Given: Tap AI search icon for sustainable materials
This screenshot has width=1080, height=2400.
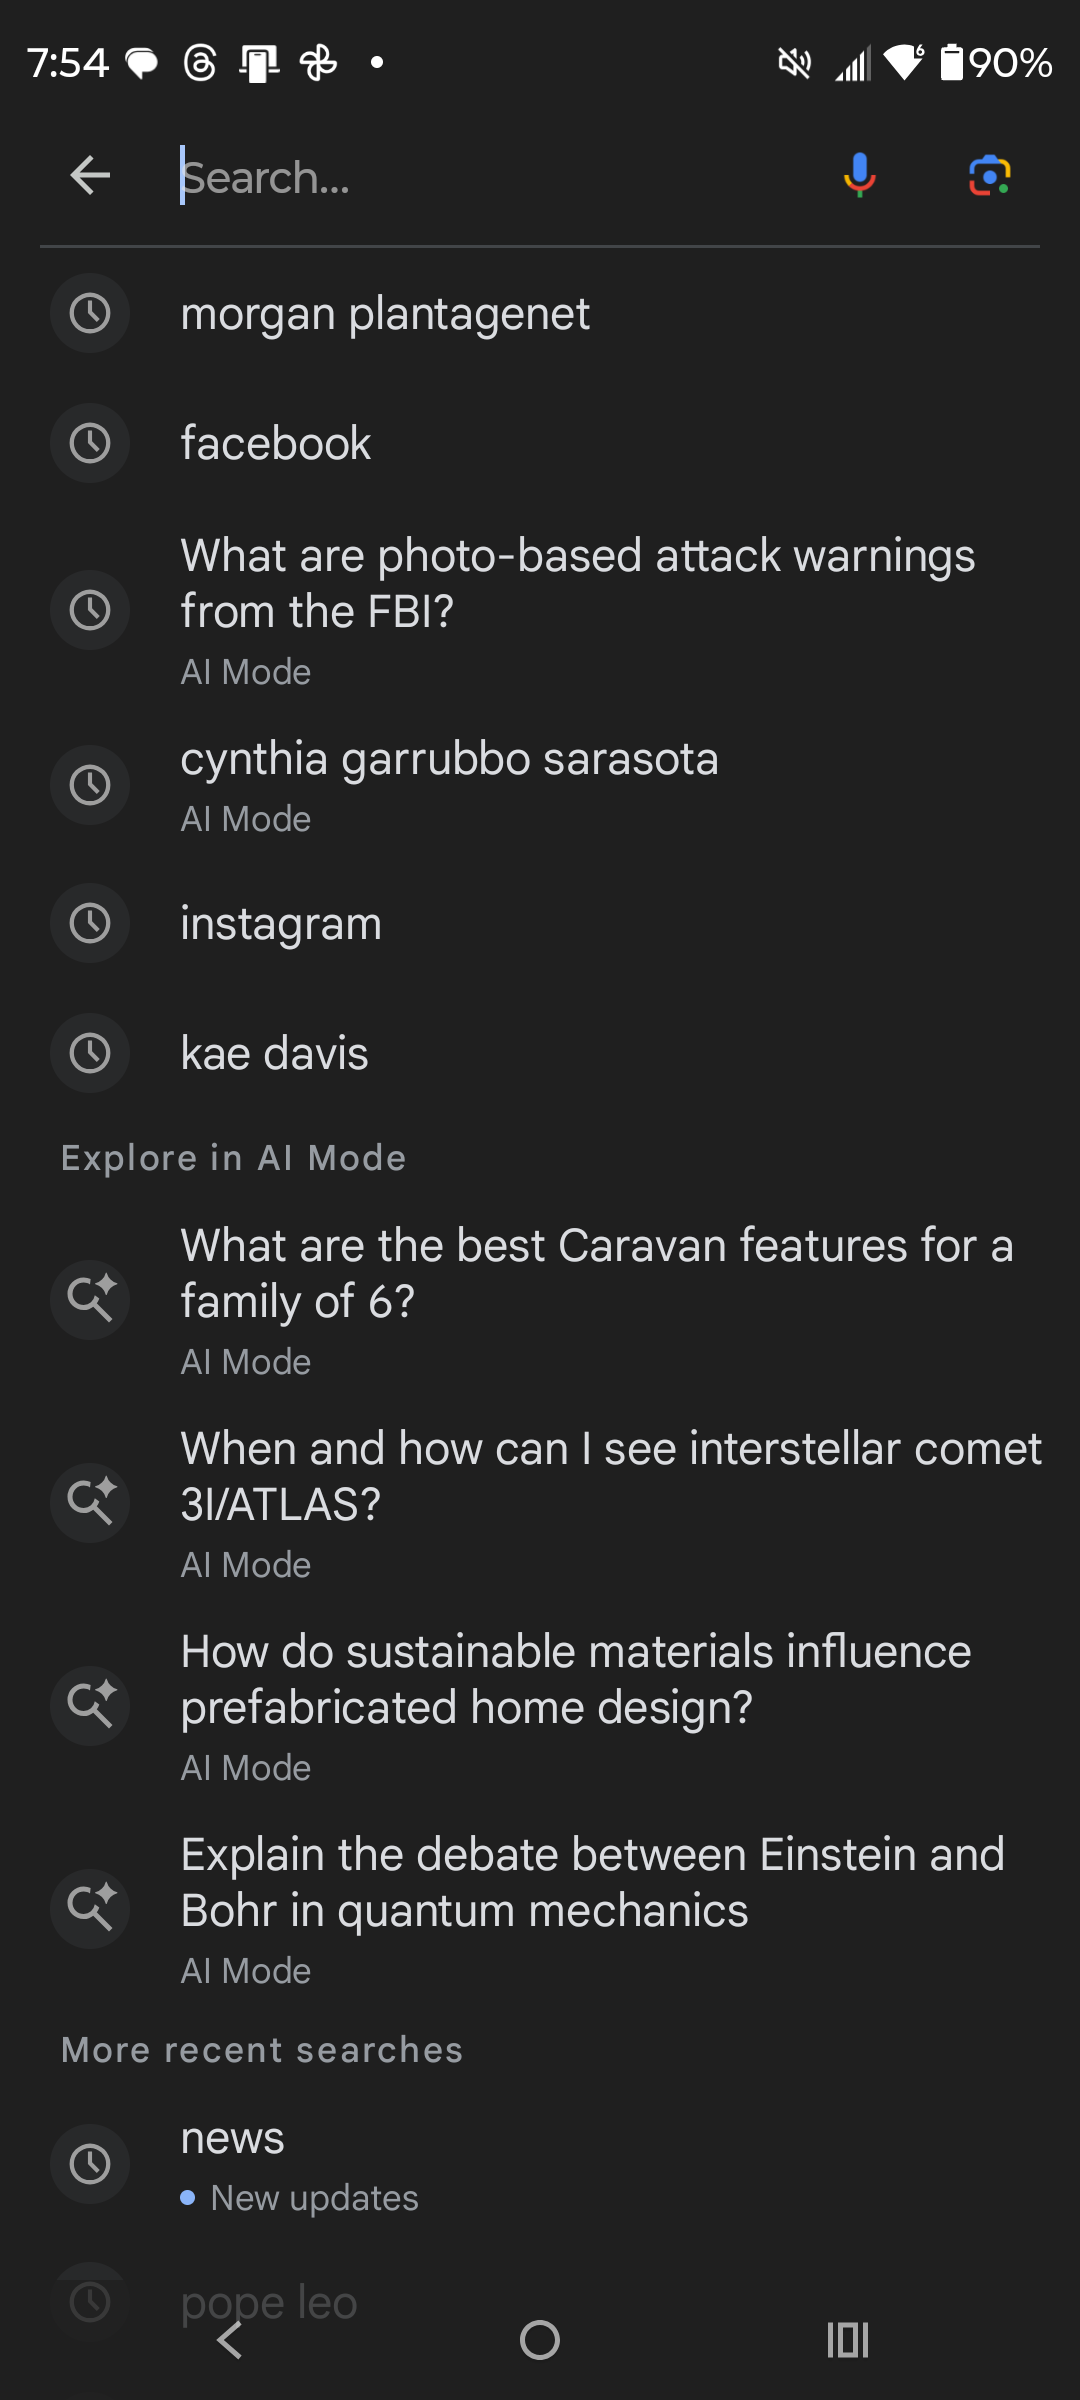Looking at the screenshot, I should pyautogui.click(x=90, y=1705).
